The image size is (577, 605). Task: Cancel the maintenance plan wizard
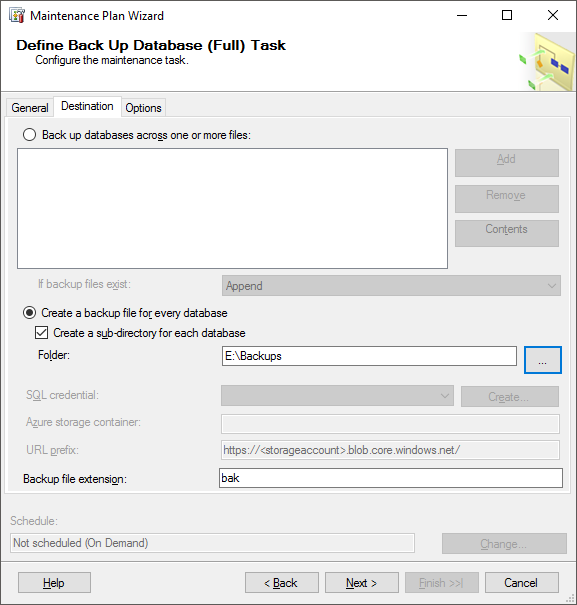(x=521, y=583)
